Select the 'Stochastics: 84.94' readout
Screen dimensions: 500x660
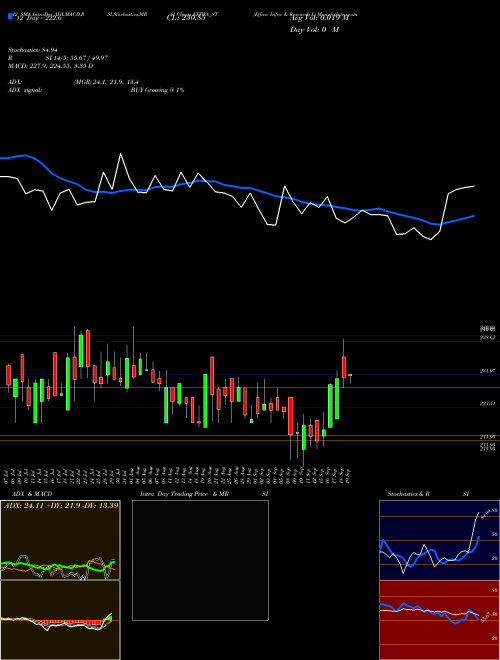pos(33,50)
